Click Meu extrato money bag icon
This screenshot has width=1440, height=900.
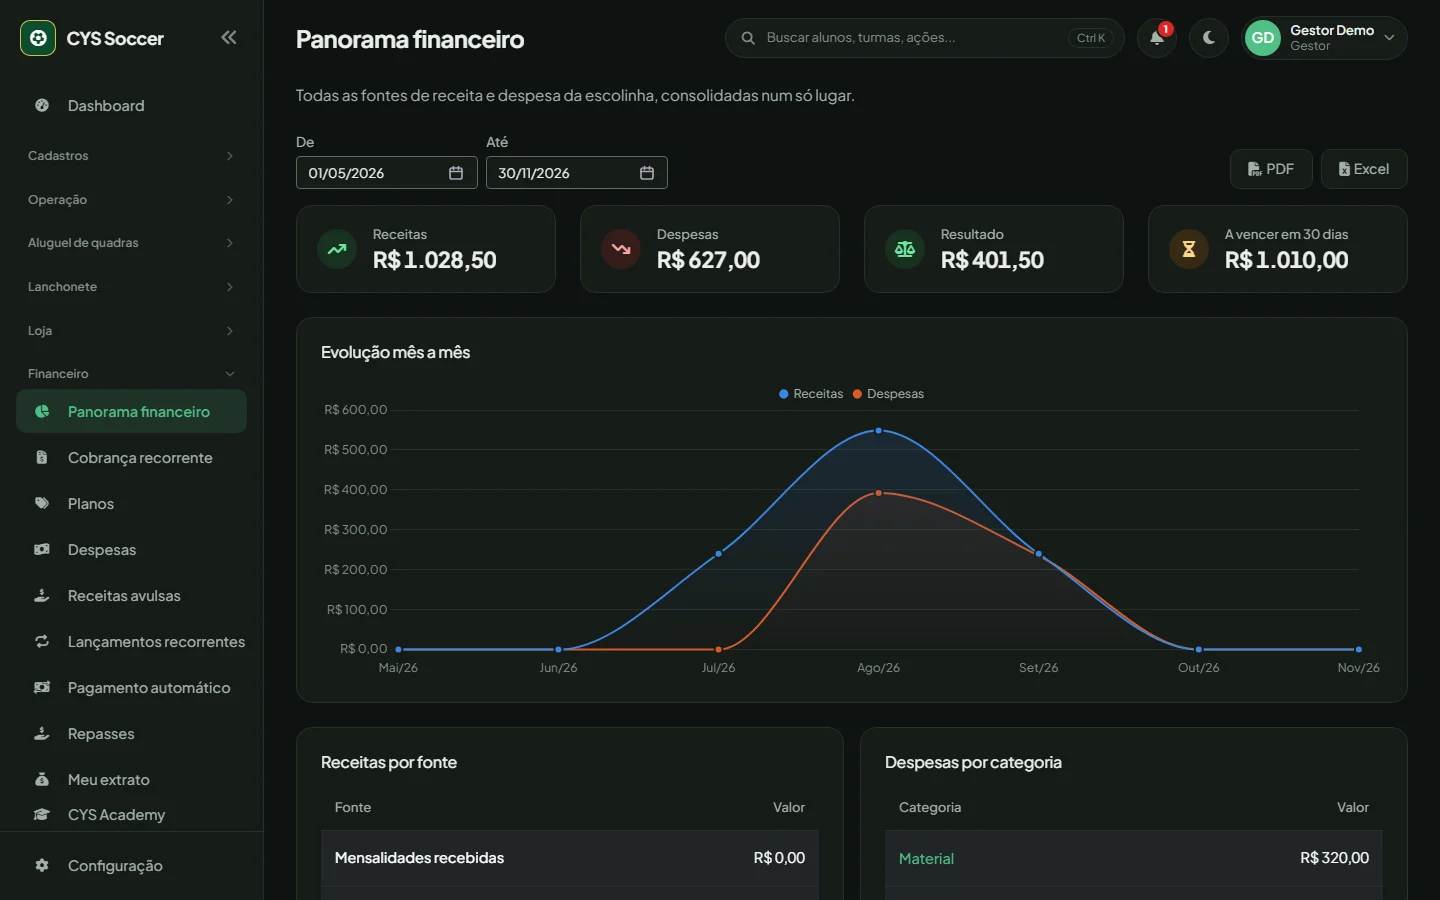(42, 780)
